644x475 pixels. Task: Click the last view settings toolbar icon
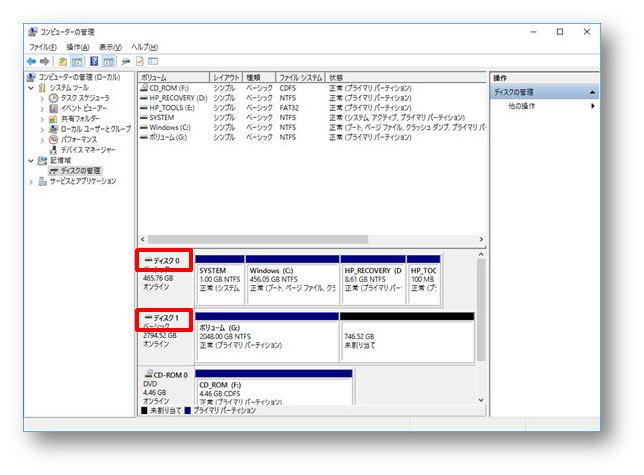point(153,62)
